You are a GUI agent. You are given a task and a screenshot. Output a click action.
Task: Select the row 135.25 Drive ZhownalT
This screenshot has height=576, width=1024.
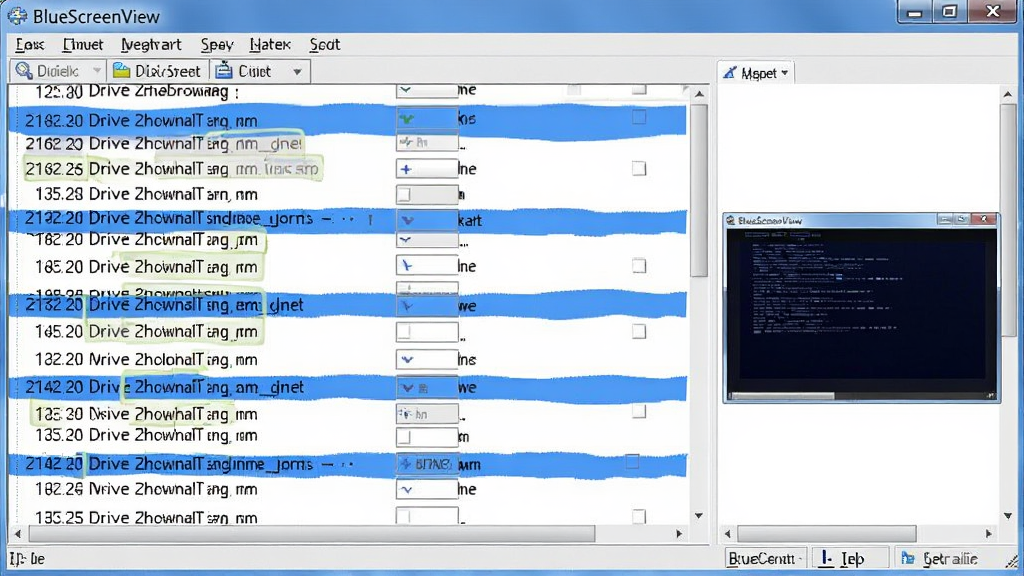(x=347, y=517)
